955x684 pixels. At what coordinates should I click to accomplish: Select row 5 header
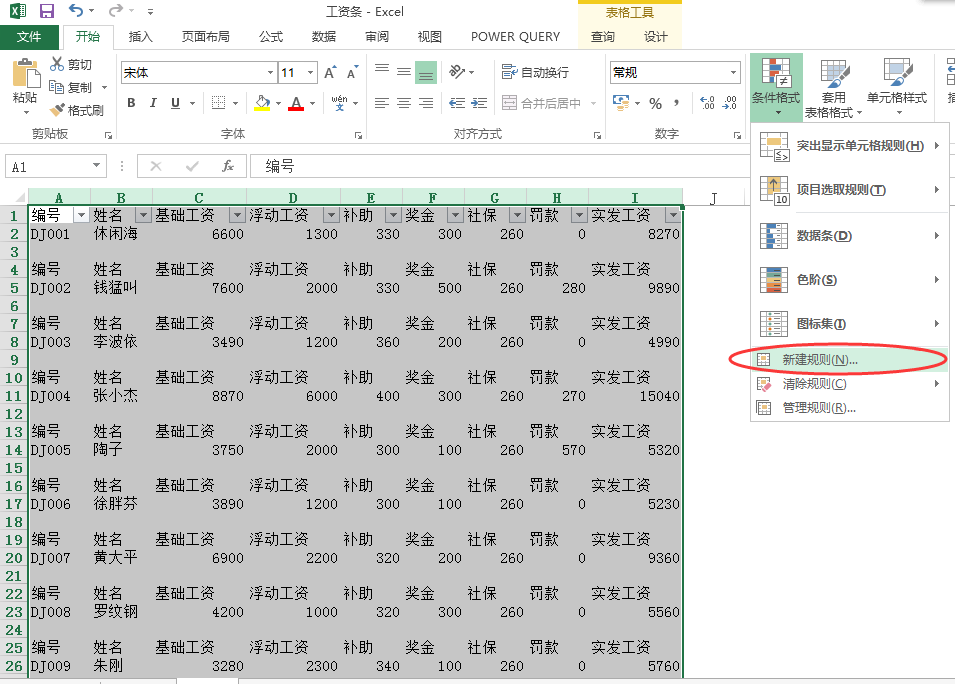(x=14, y=287)
